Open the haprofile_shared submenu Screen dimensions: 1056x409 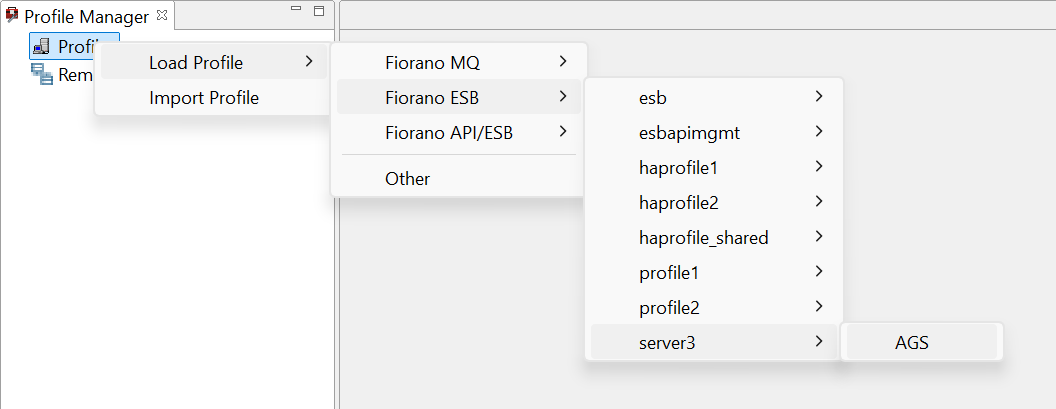click(714, 237)
